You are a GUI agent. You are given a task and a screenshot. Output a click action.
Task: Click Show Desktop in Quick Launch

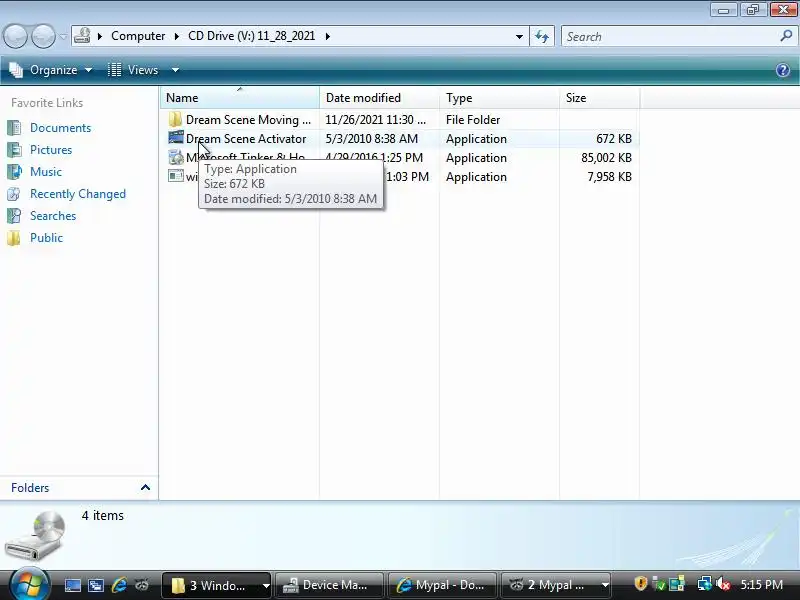[x=72, y=585]
